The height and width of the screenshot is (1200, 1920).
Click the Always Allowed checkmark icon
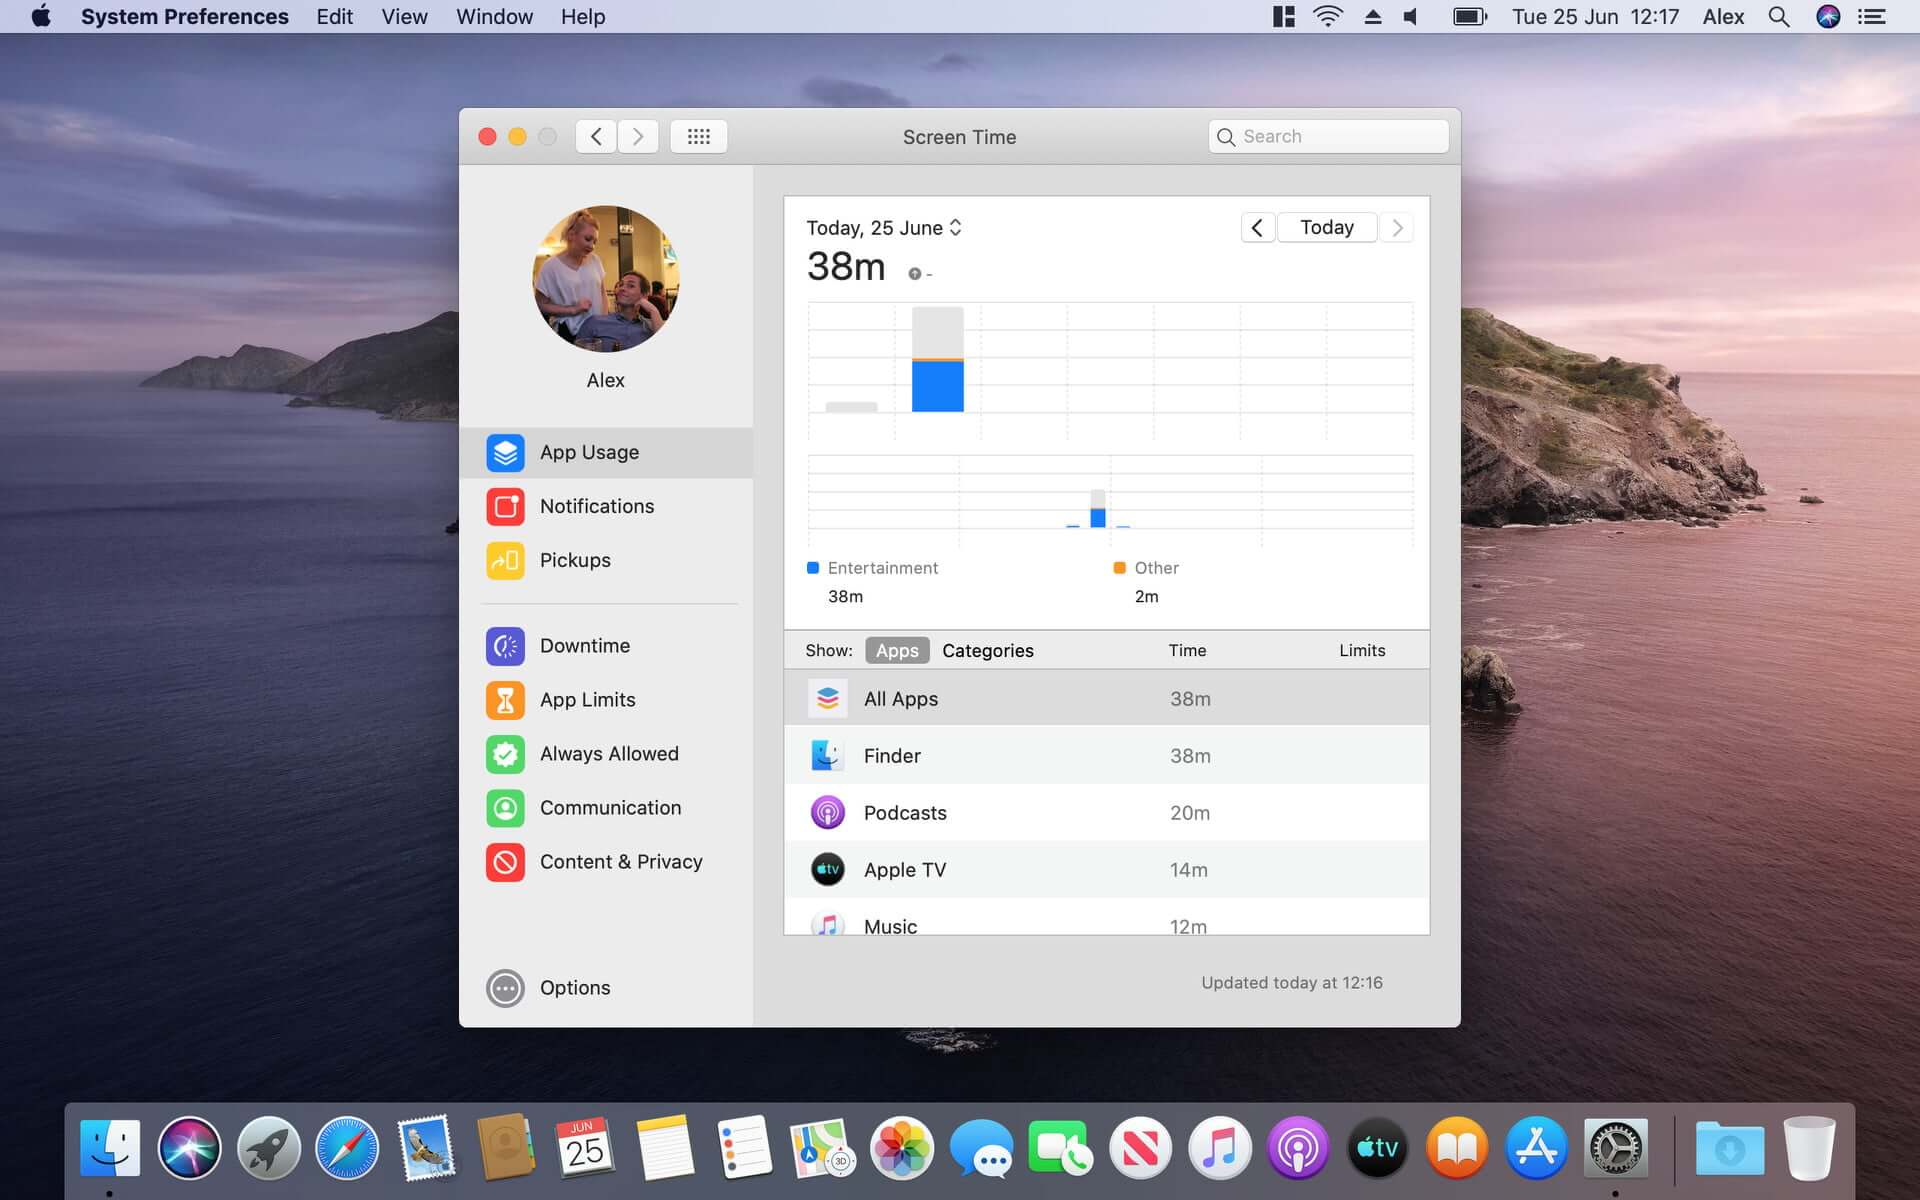point(505,753)
